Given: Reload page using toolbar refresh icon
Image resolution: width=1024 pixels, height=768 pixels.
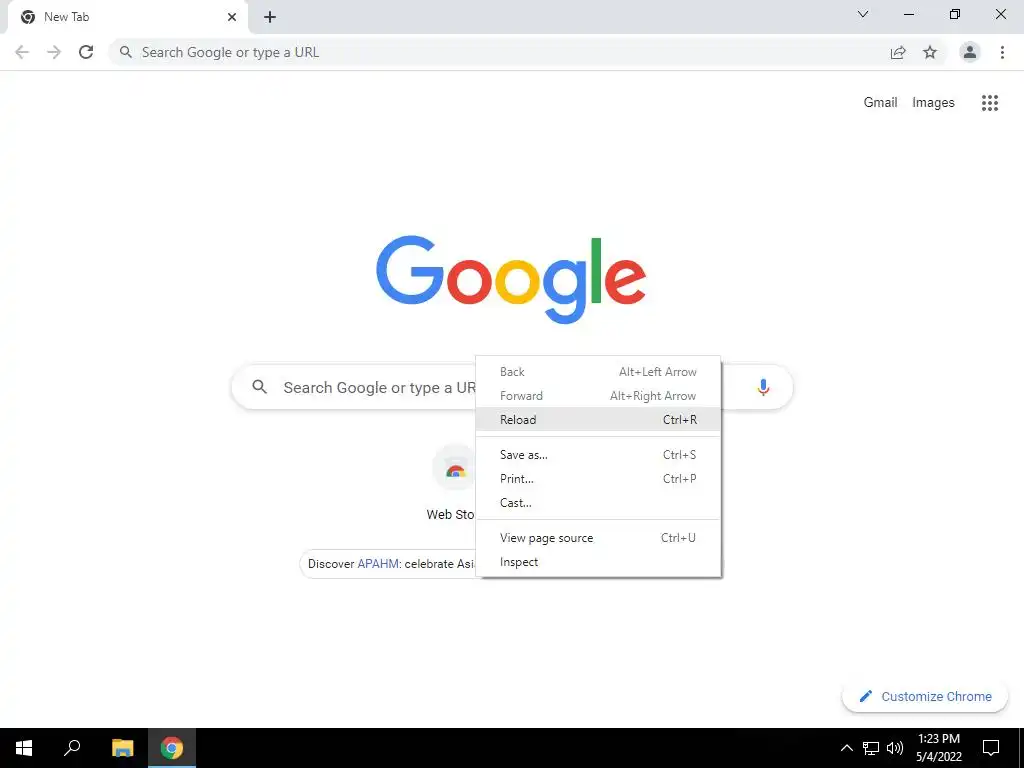Looking at the screenshot, I should (86, 52).
